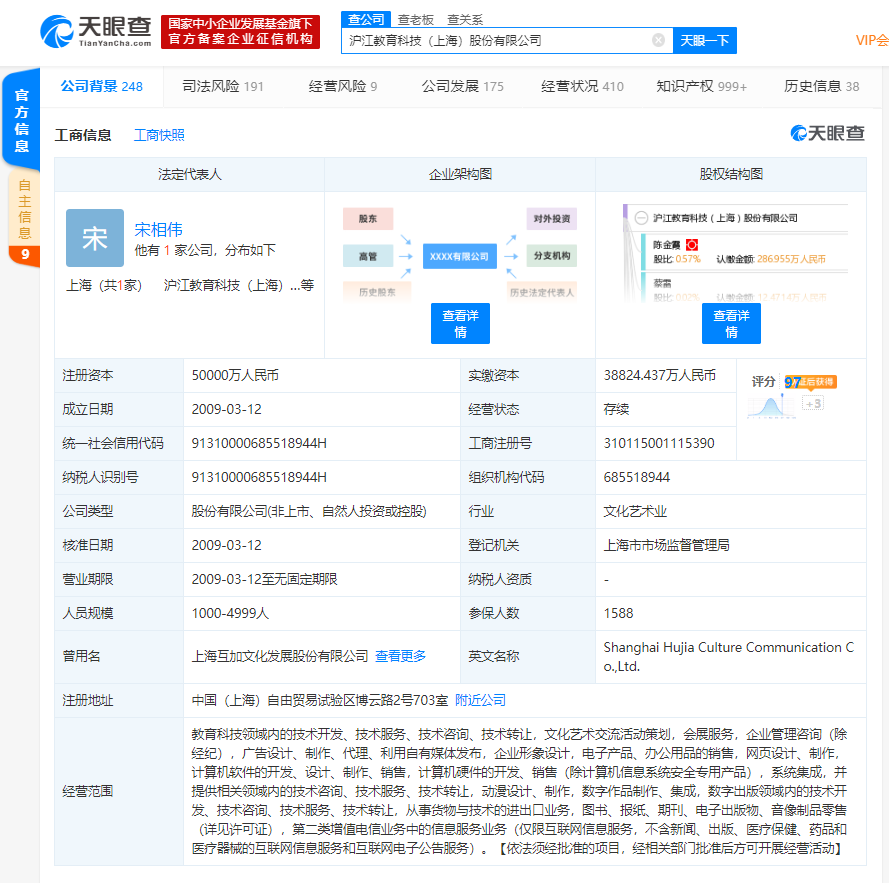Click 查看详情 under 企业架构图
Viewport: 889px width, 883px height.
(x=460, y=323)
